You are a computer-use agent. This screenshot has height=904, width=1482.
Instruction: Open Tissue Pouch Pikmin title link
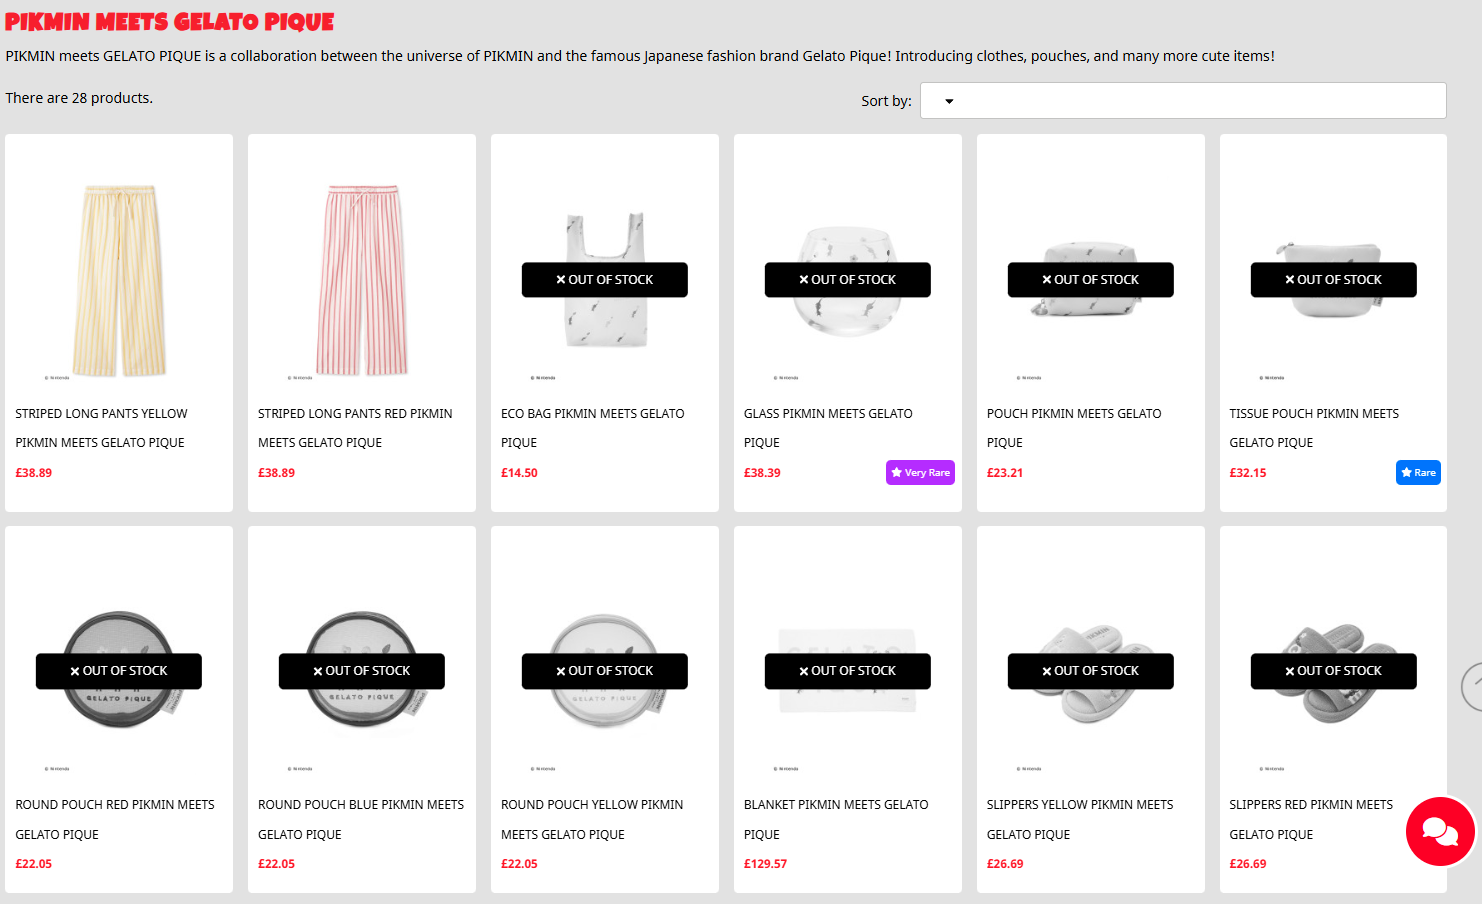[1314, 428]
